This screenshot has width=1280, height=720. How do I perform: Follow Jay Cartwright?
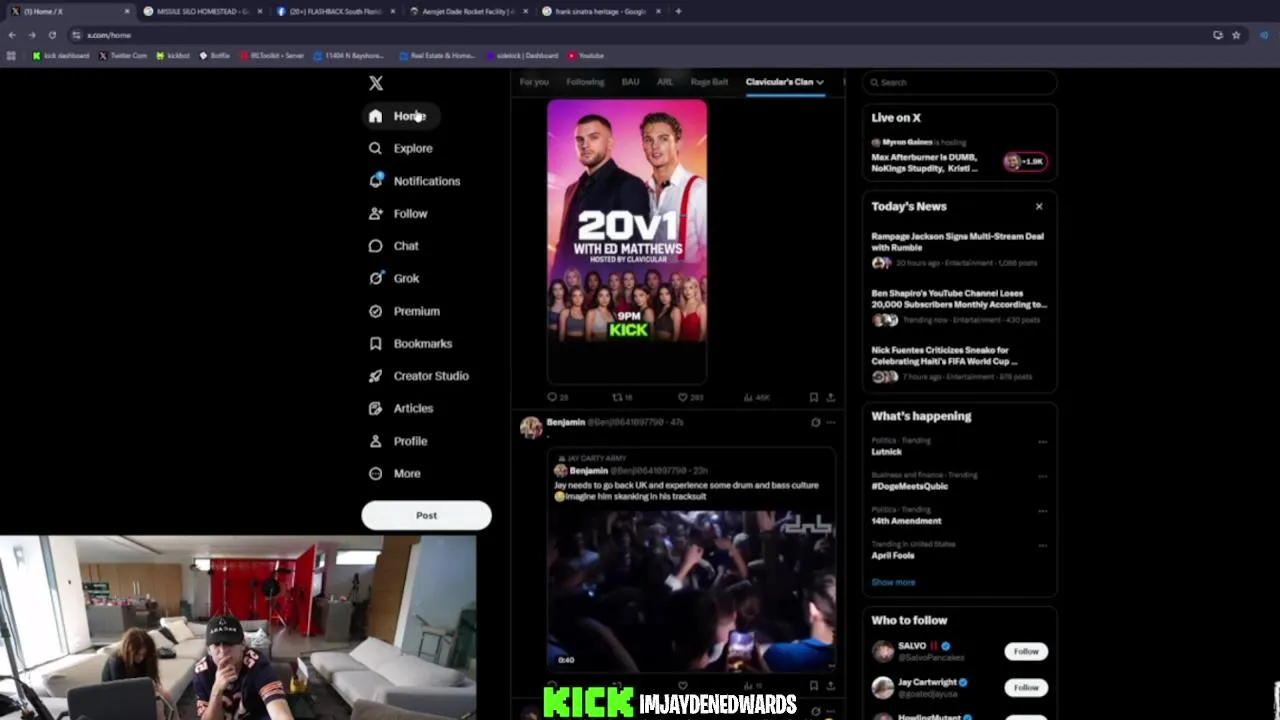[x=1026, y=687]
